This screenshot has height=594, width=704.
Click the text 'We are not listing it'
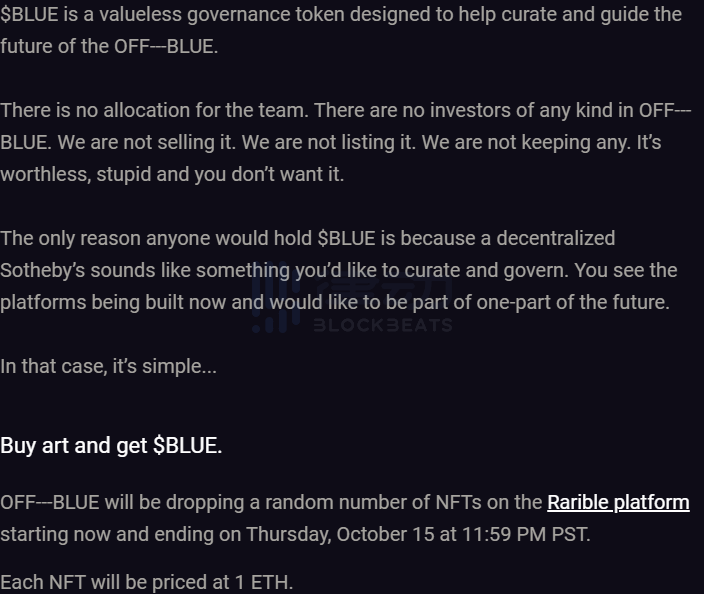tap(329, 142)
